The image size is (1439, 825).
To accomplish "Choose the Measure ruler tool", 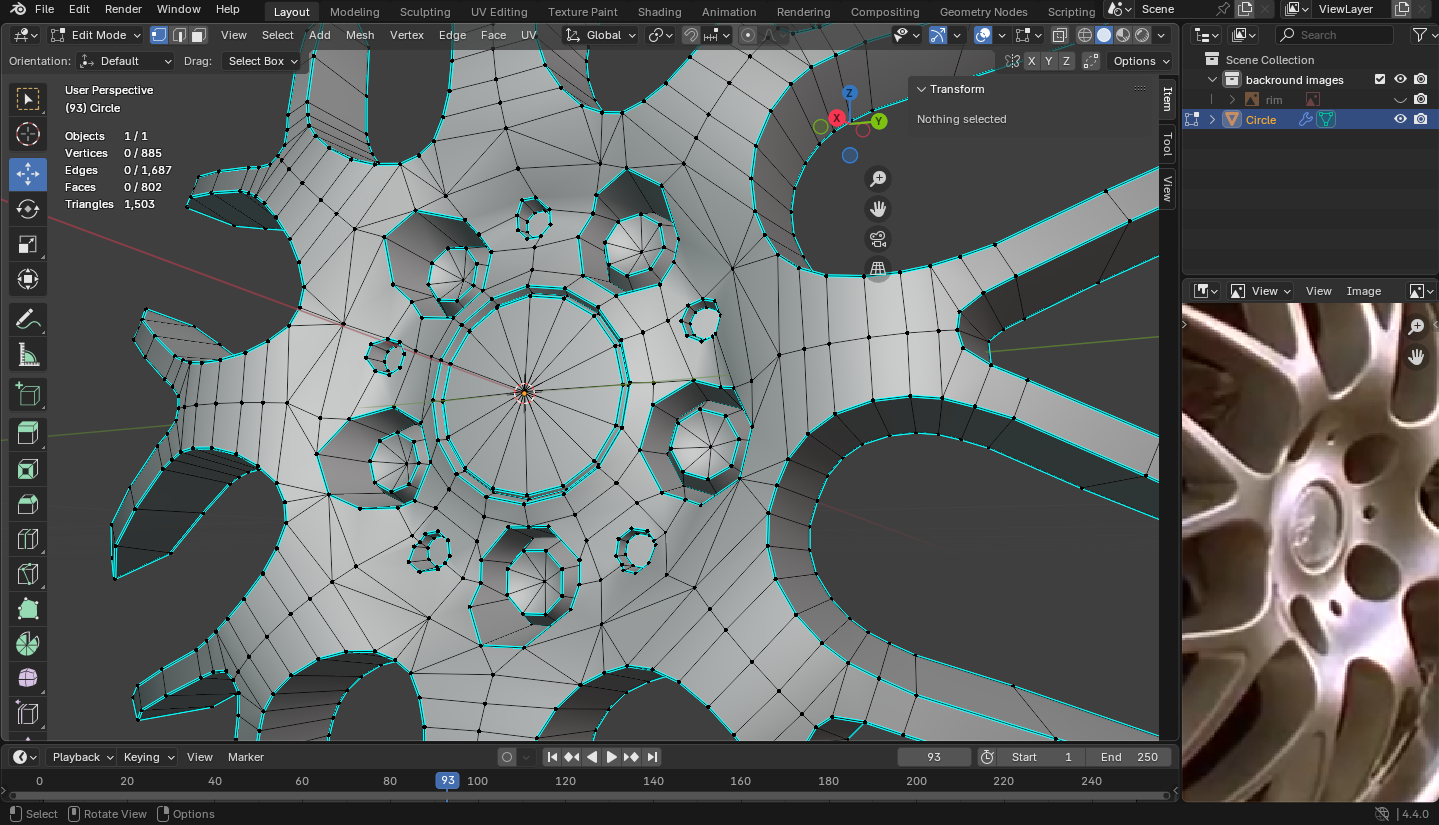I will coord(28,355).
